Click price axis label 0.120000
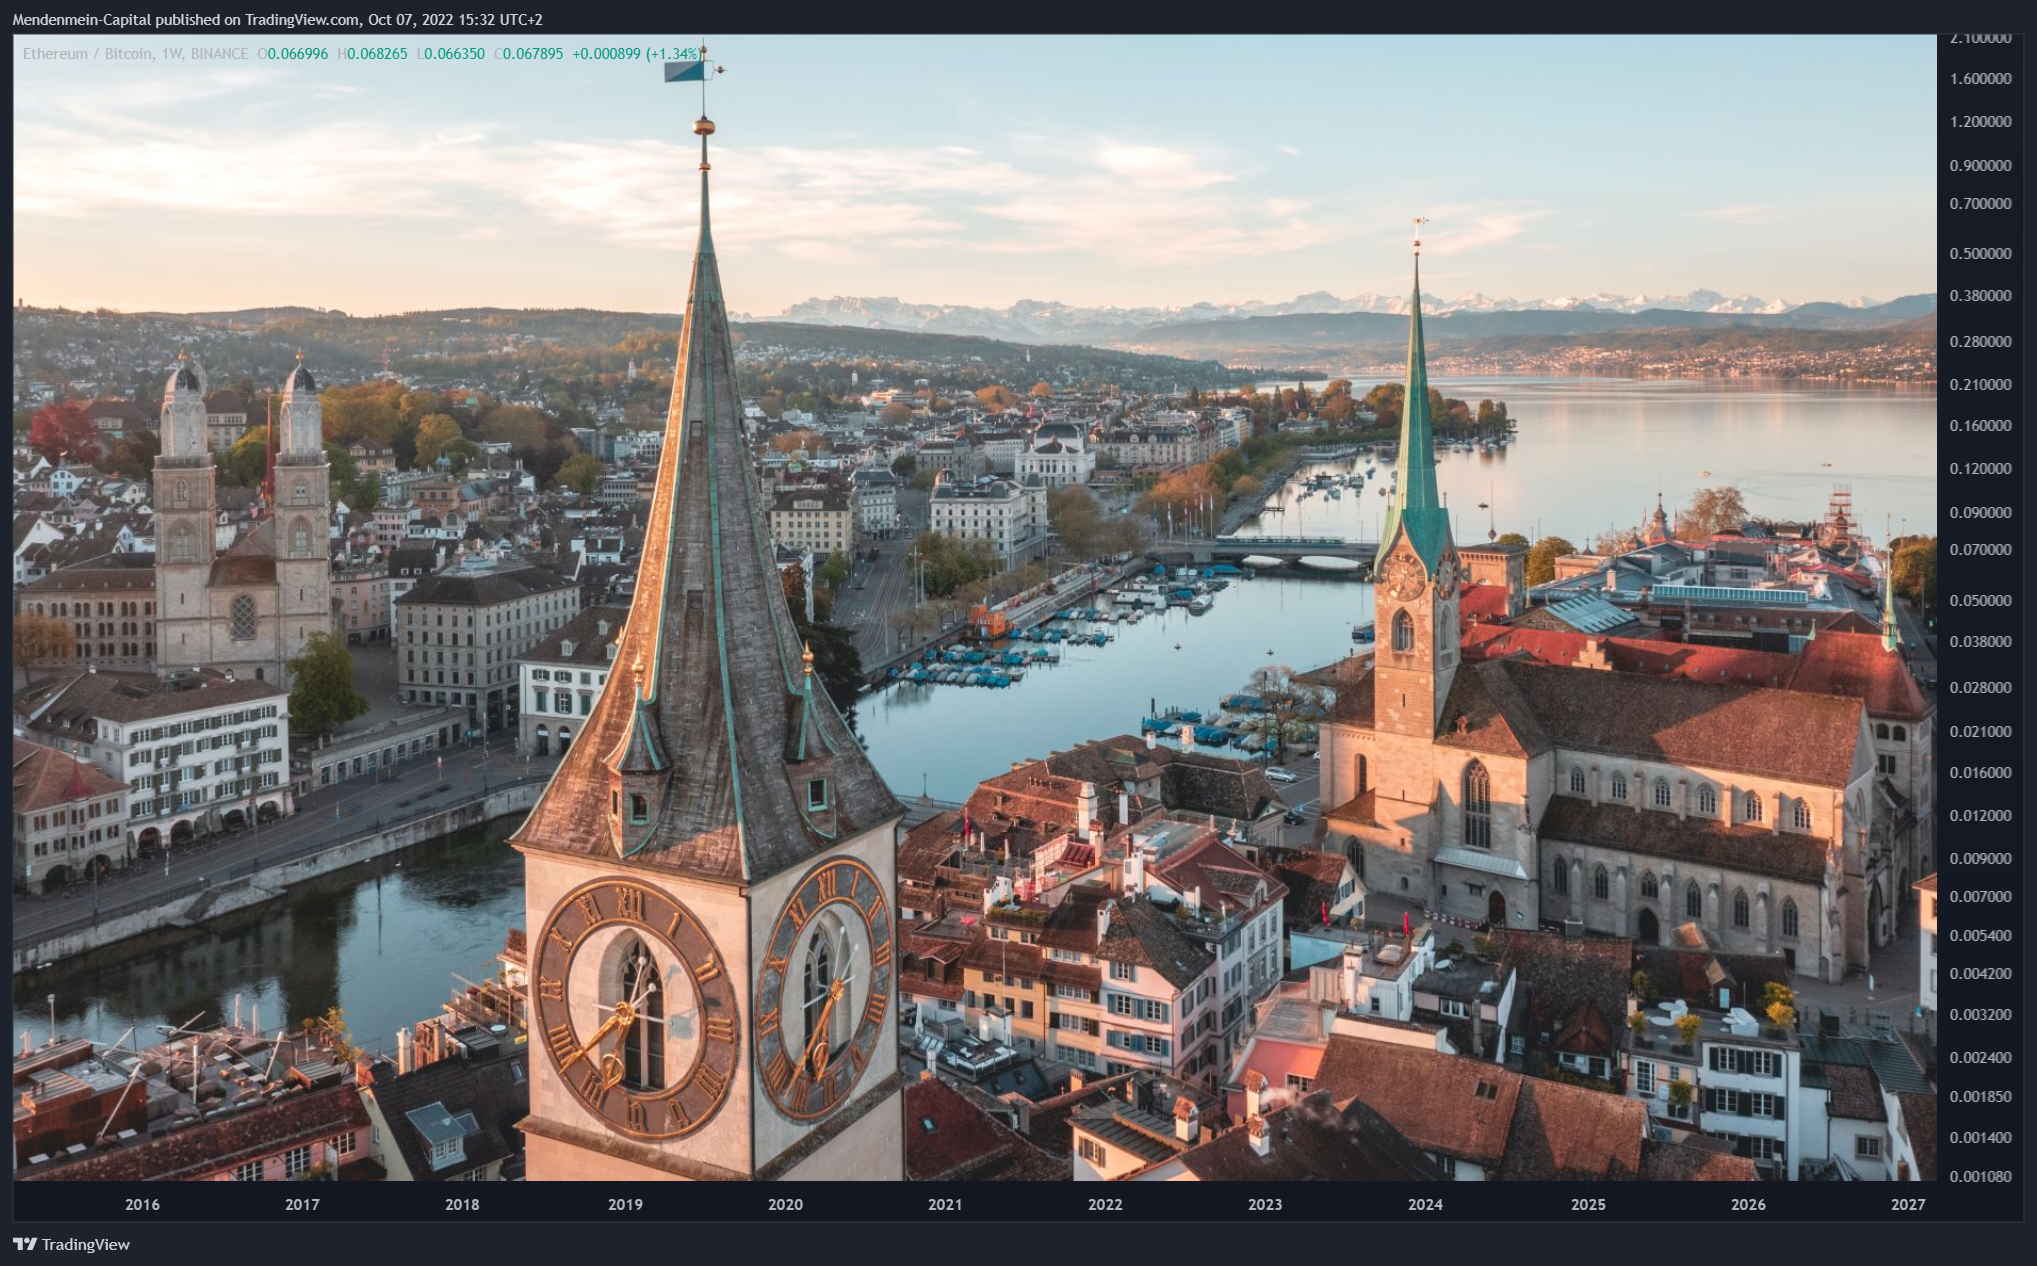This screenshot has width=2037, height=1266. [1980, 468]
